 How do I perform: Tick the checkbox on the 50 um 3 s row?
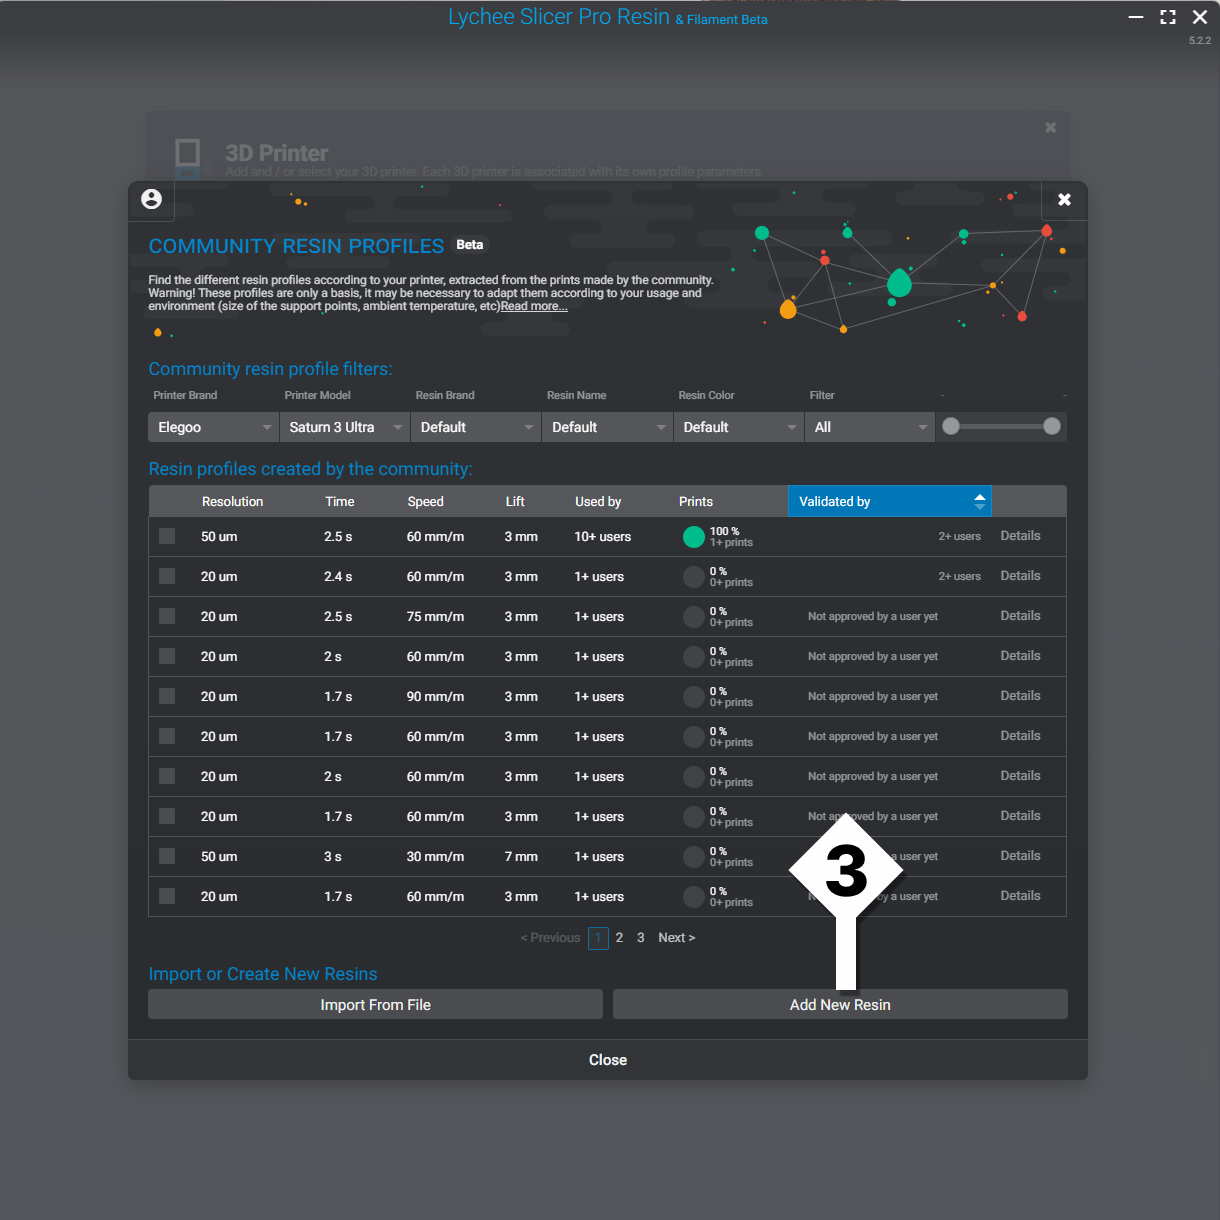pos(167,856)
